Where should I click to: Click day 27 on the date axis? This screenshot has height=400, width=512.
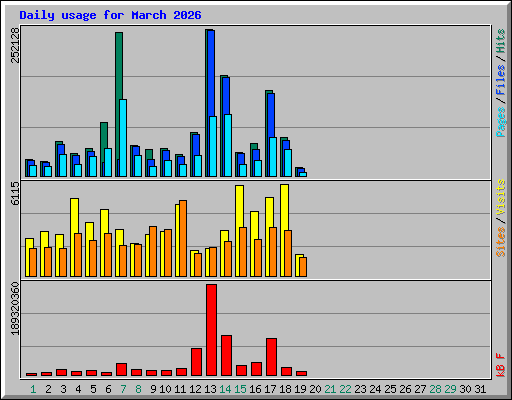[420, 389]
